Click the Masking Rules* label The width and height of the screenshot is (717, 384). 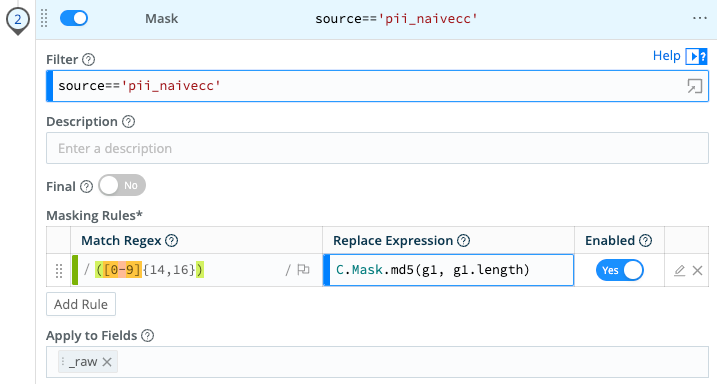[x=94, y=215]
